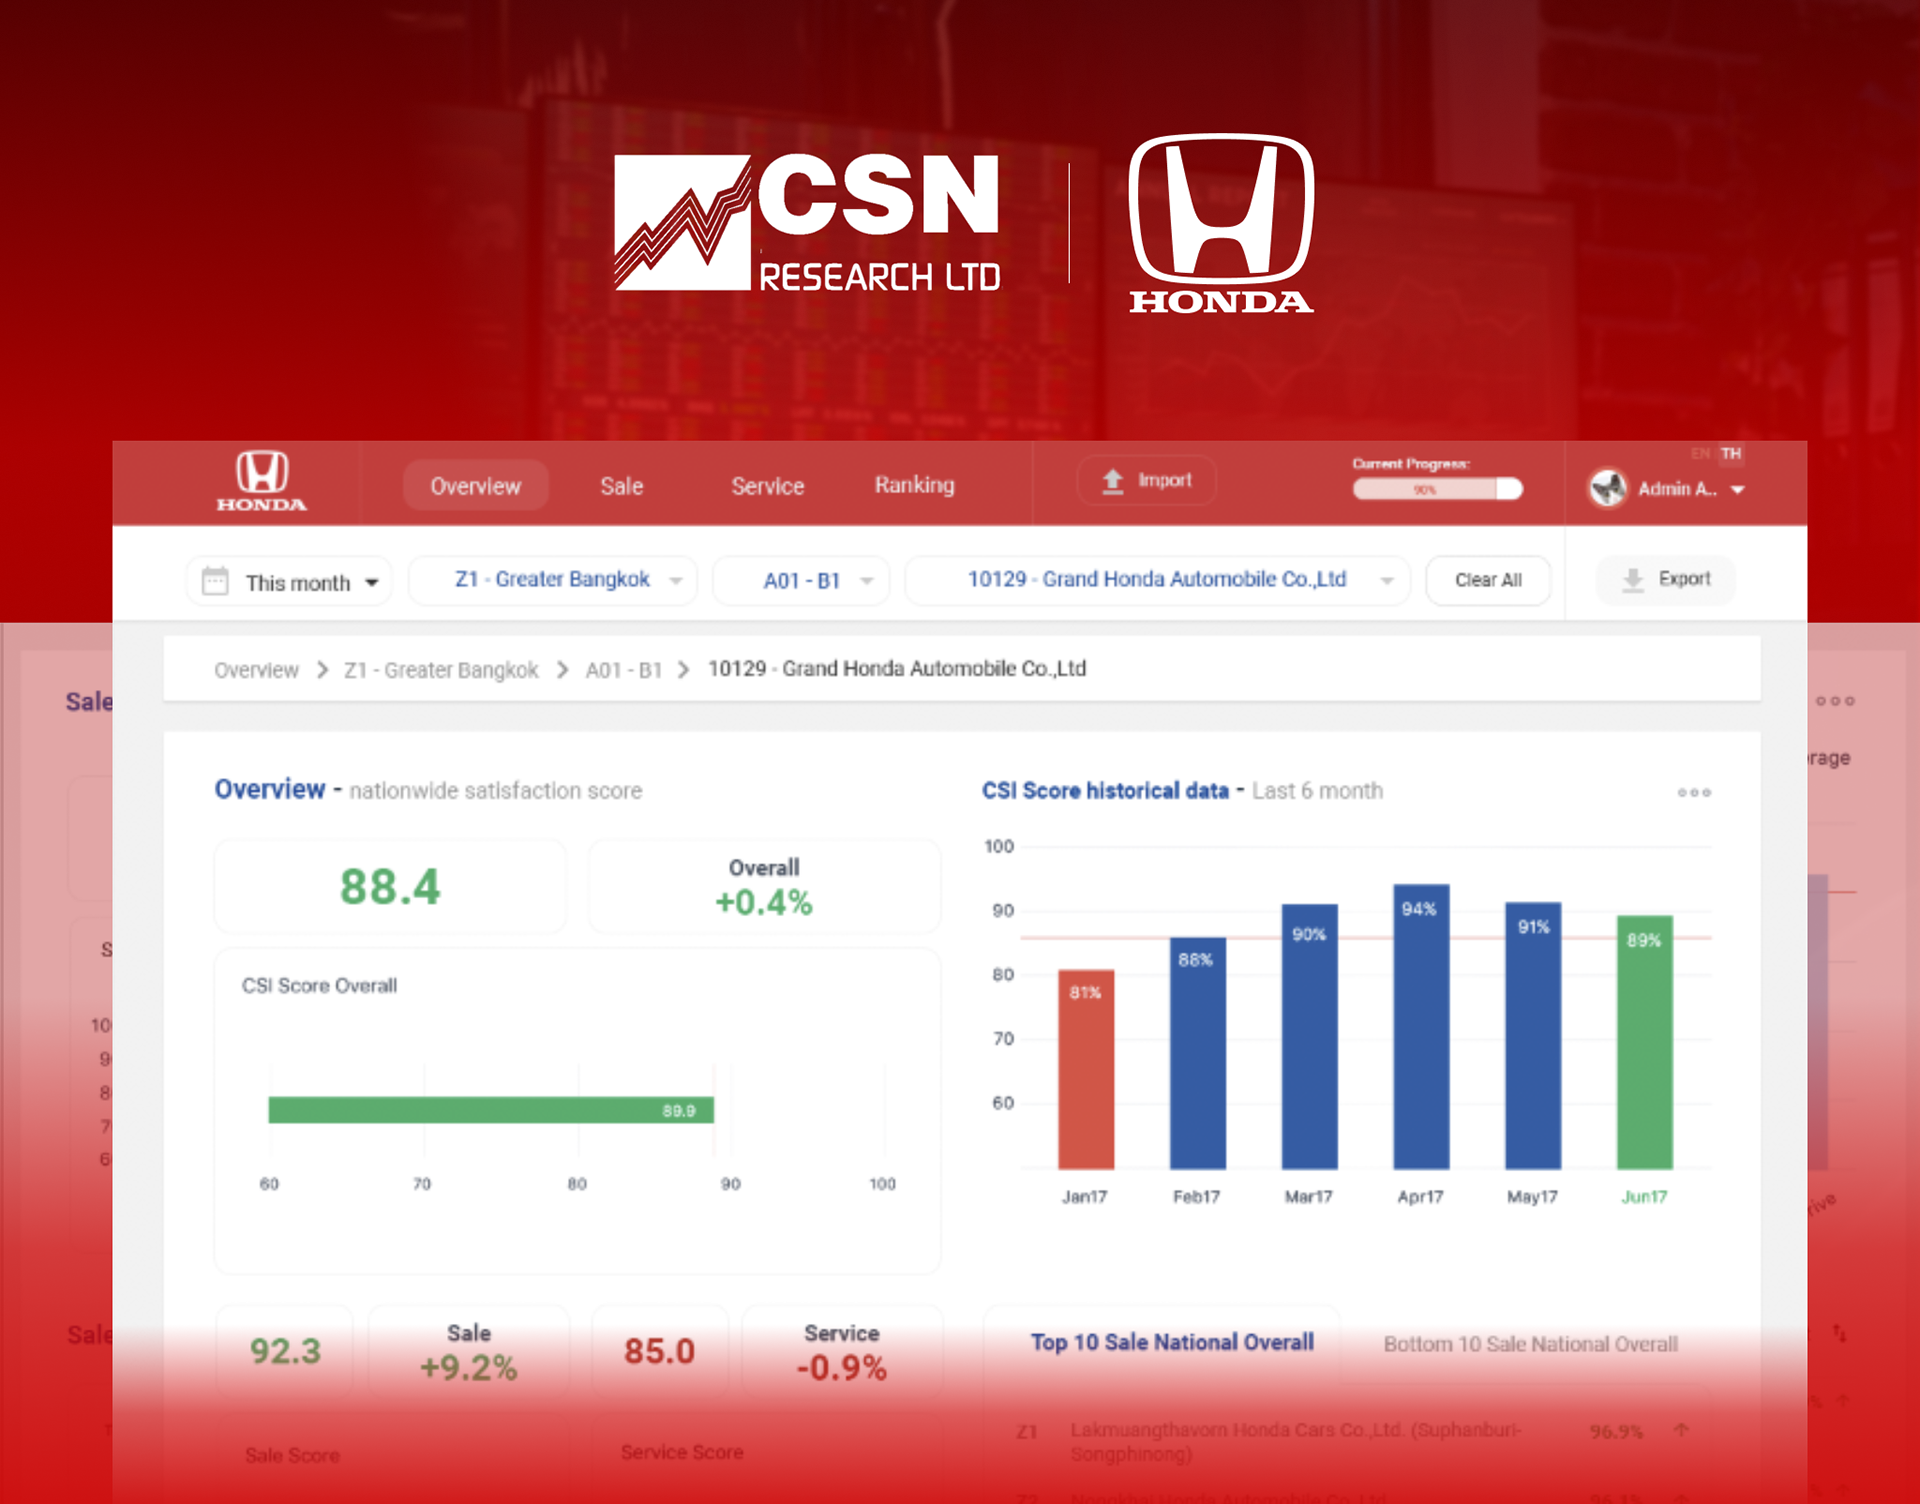Click the Export download arrow icon
The width and height of the screenshot is (1920, 1504).
click(1633, 580)
